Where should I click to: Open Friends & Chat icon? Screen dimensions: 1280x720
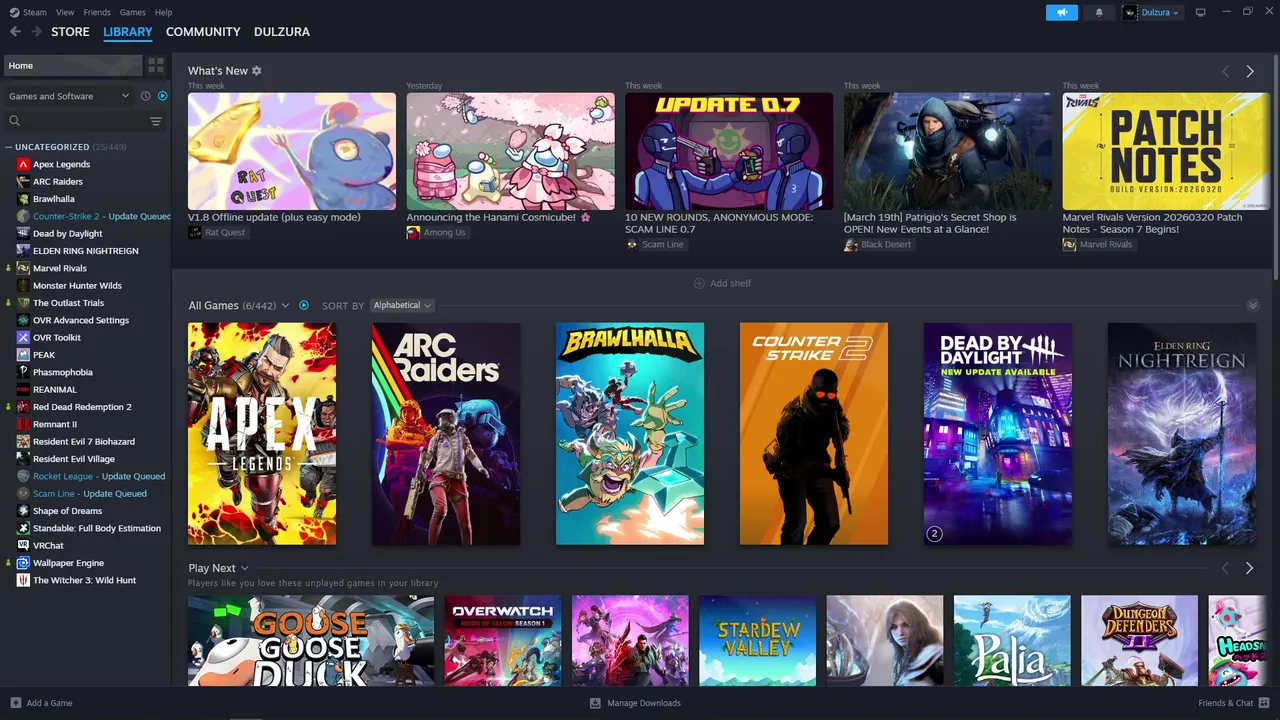(1264, 703)
